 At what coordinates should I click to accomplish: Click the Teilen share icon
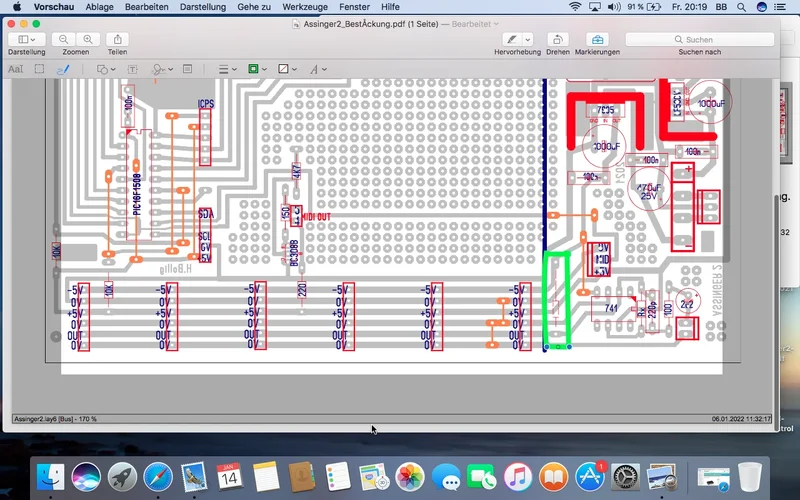point(117,38)
